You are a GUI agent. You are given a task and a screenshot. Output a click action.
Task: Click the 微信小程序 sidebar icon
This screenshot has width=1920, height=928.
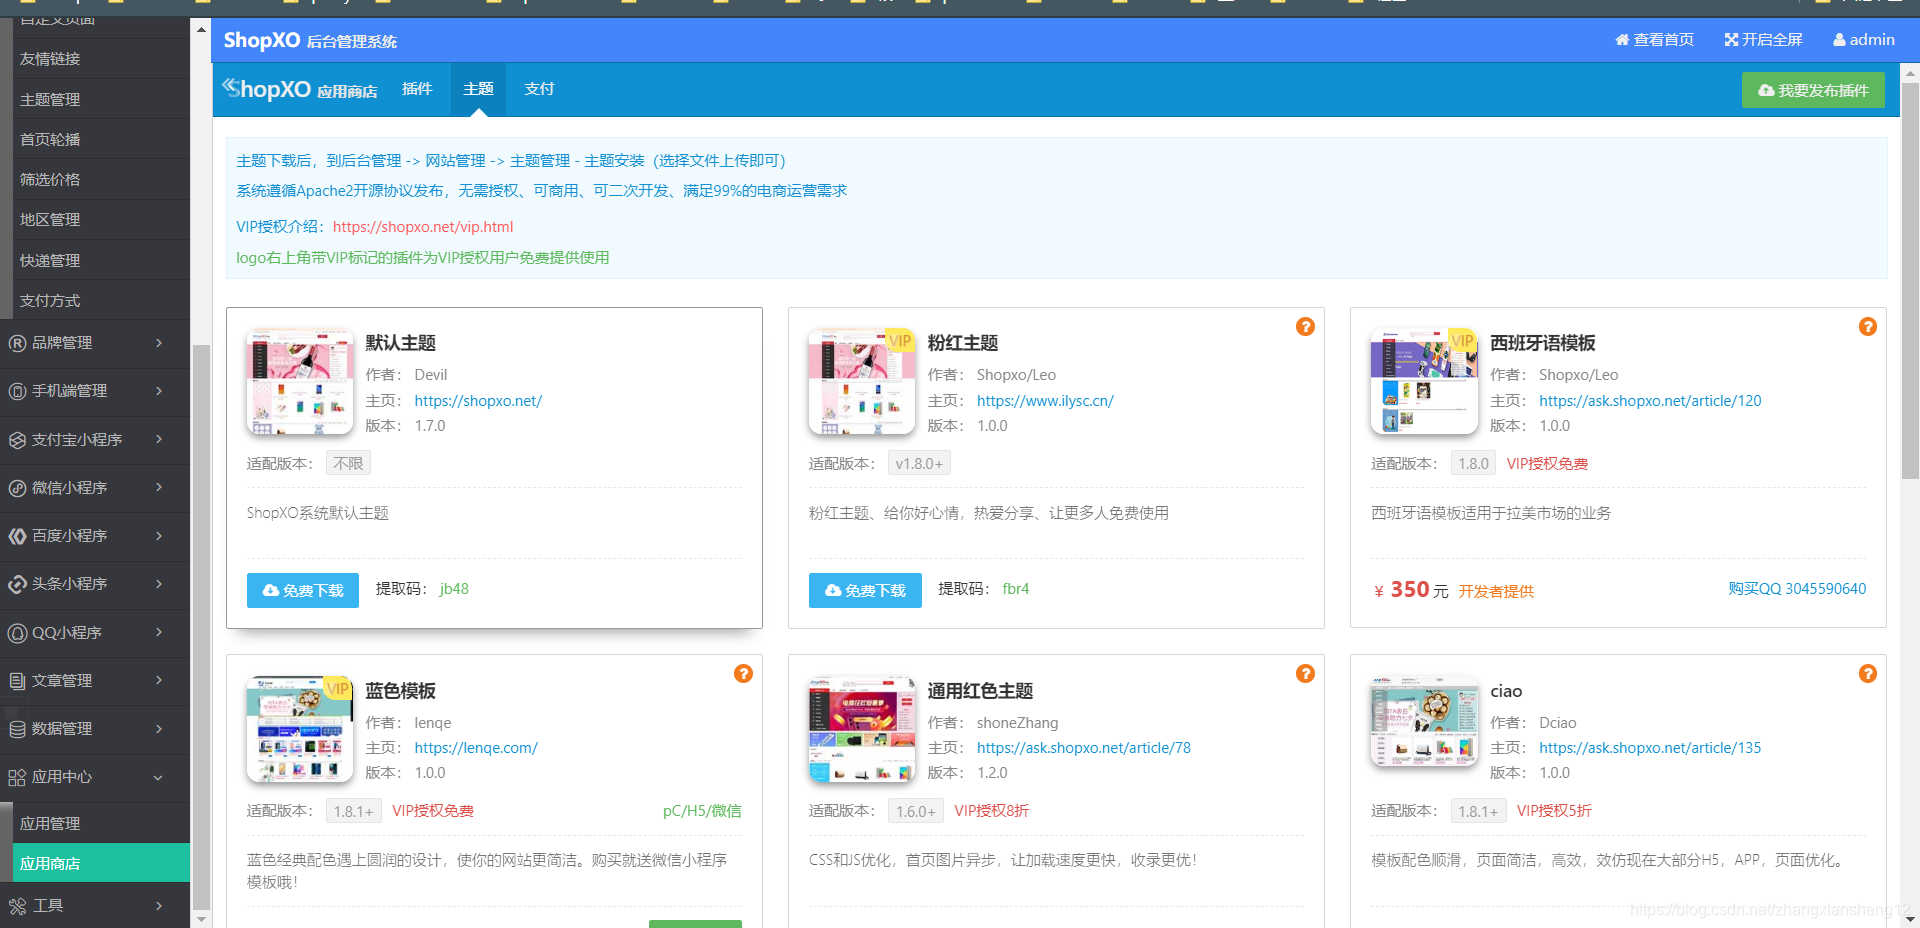pyautogui.click(x=17, y=488)
